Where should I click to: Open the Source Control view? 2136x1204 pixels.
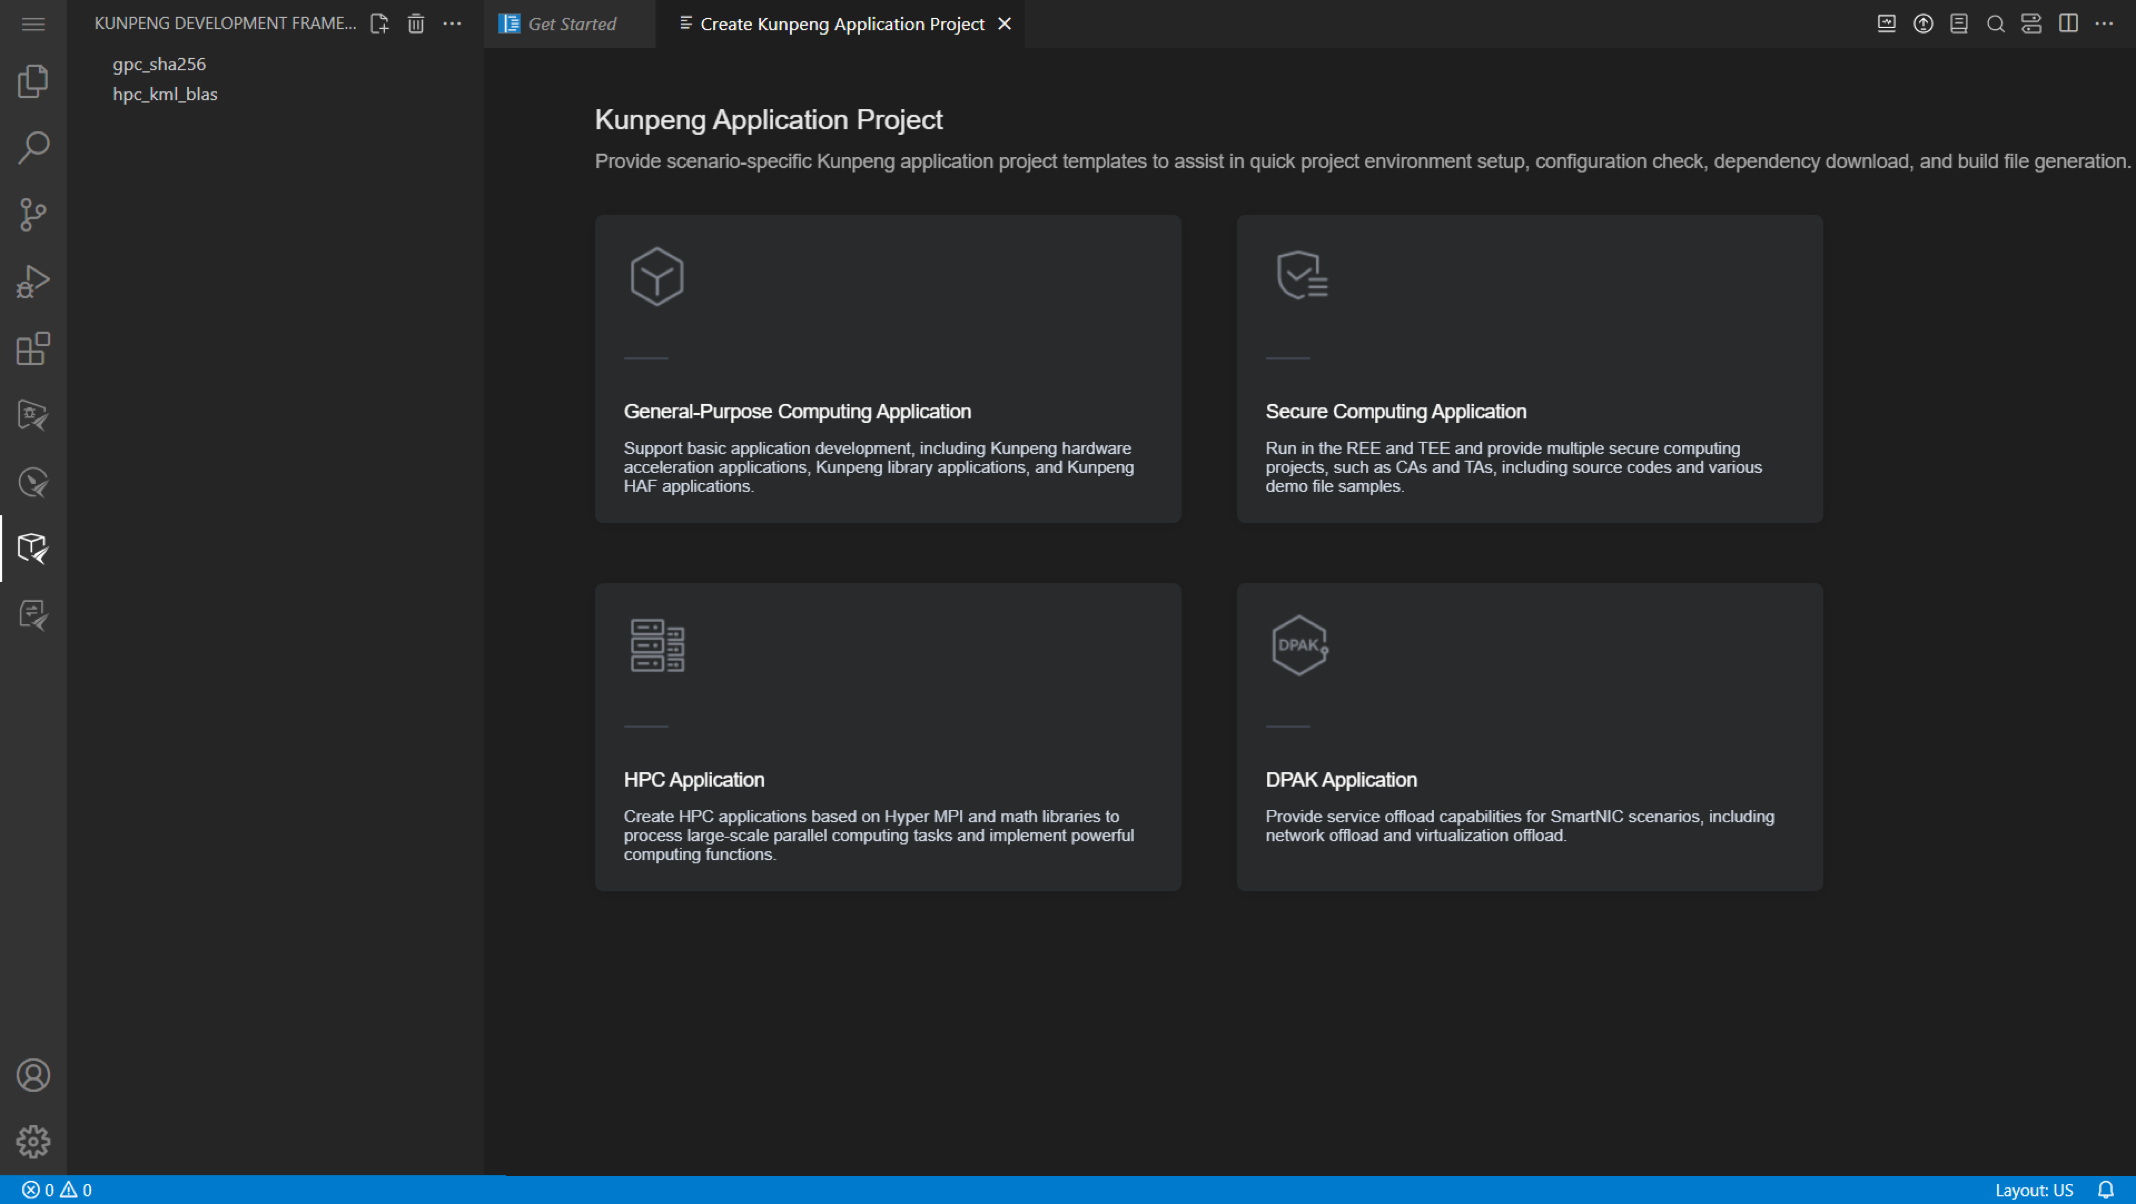tap(33, 215)
